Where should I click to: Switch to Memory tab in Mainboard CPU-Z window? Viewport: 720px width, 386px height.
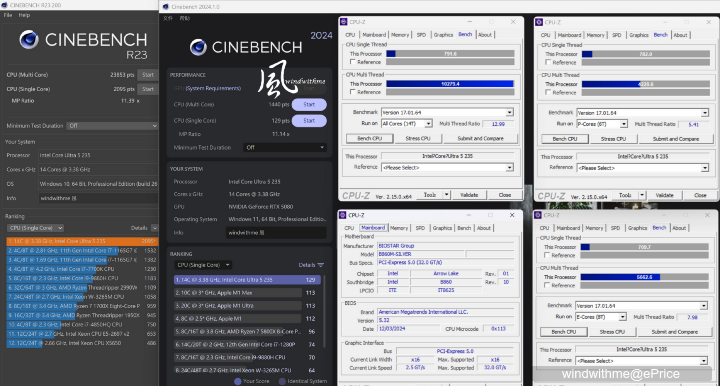coord(399,228)
